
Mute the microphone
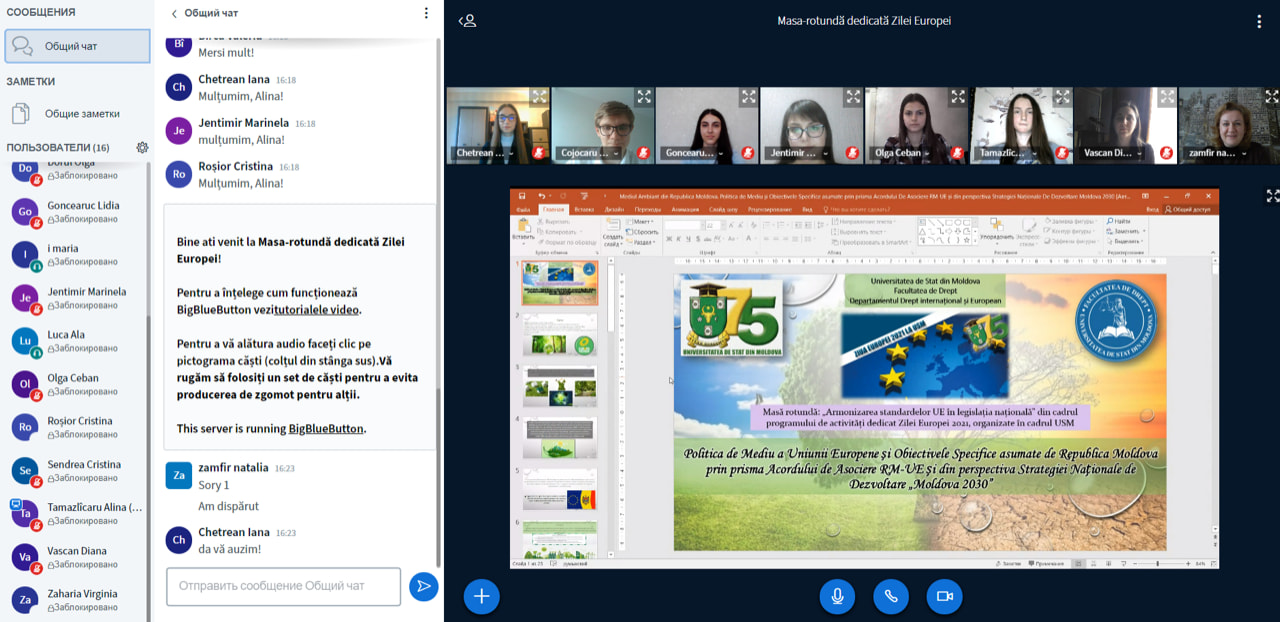point(837,596)
